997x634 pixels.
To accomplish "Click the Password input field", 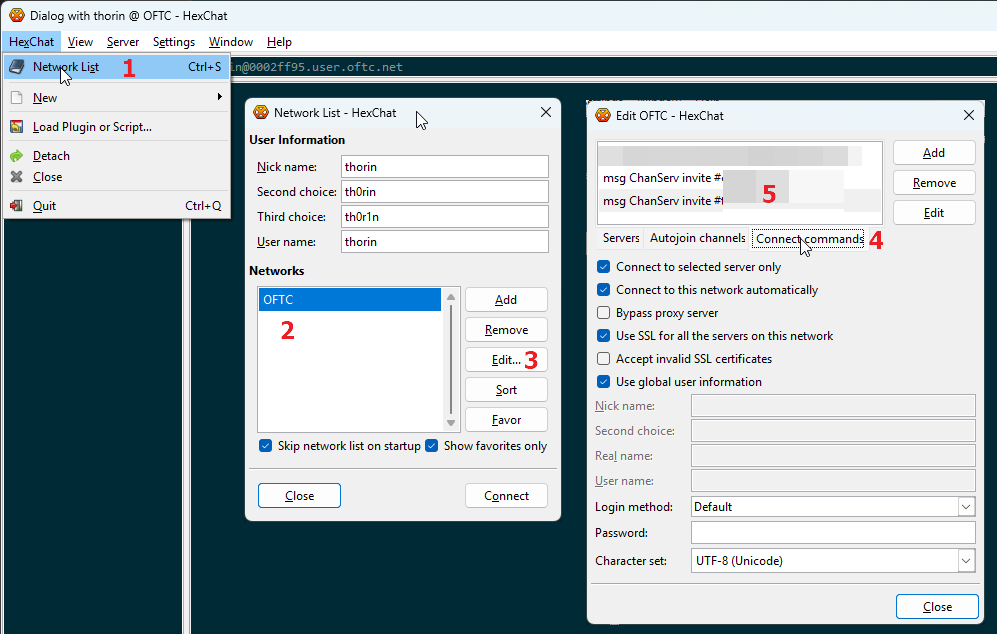I will click(x=832, y=533).
